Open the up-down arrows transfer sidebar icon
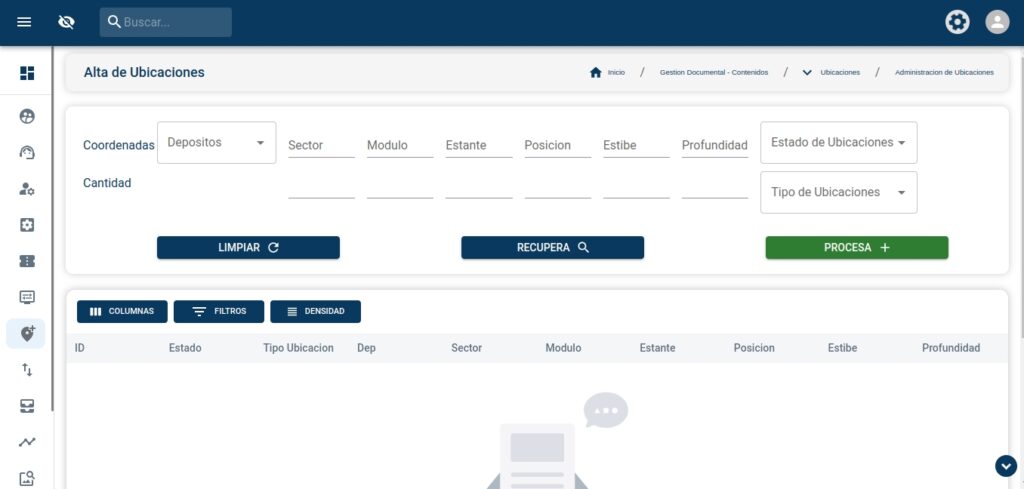The width and height of the screenshot is (1024, 489). pos(27,370)
